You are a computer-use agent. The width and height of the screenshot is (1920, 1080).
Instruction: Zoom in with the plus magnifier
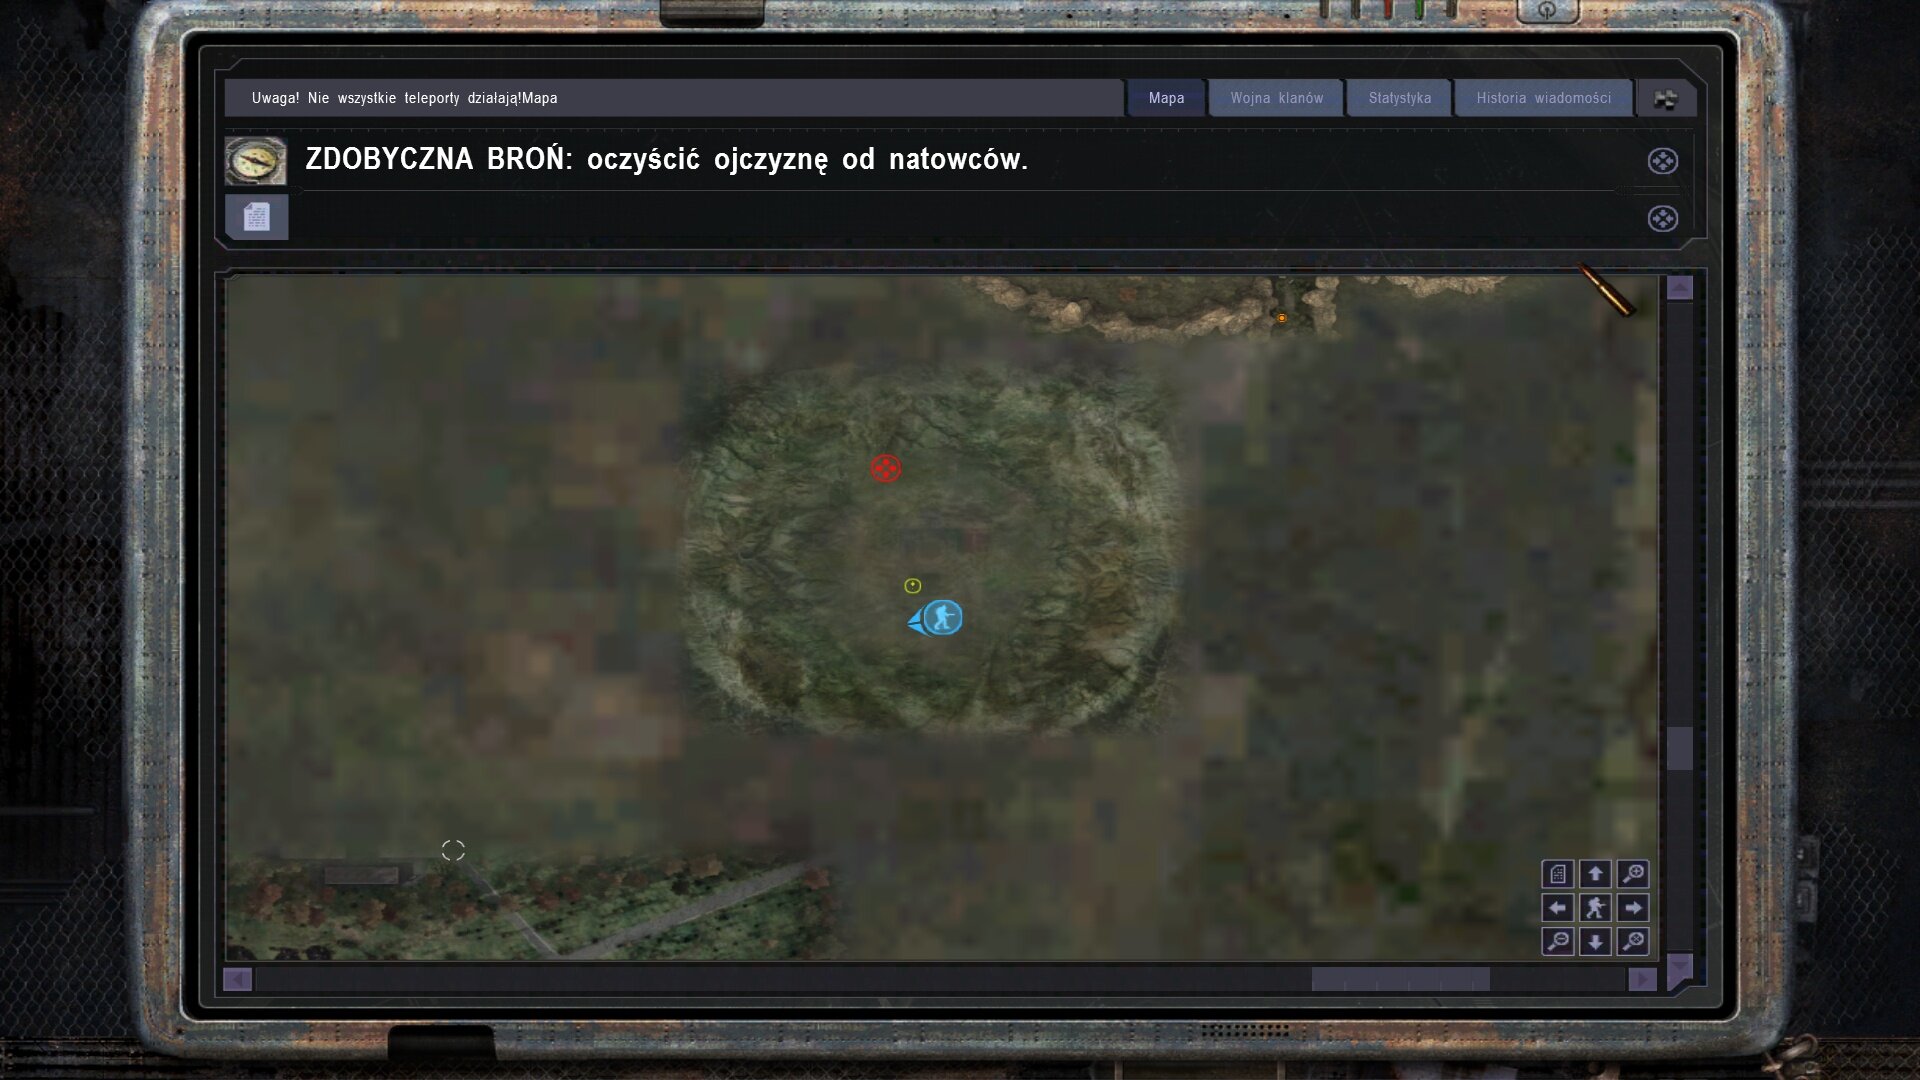(1633, 875)
